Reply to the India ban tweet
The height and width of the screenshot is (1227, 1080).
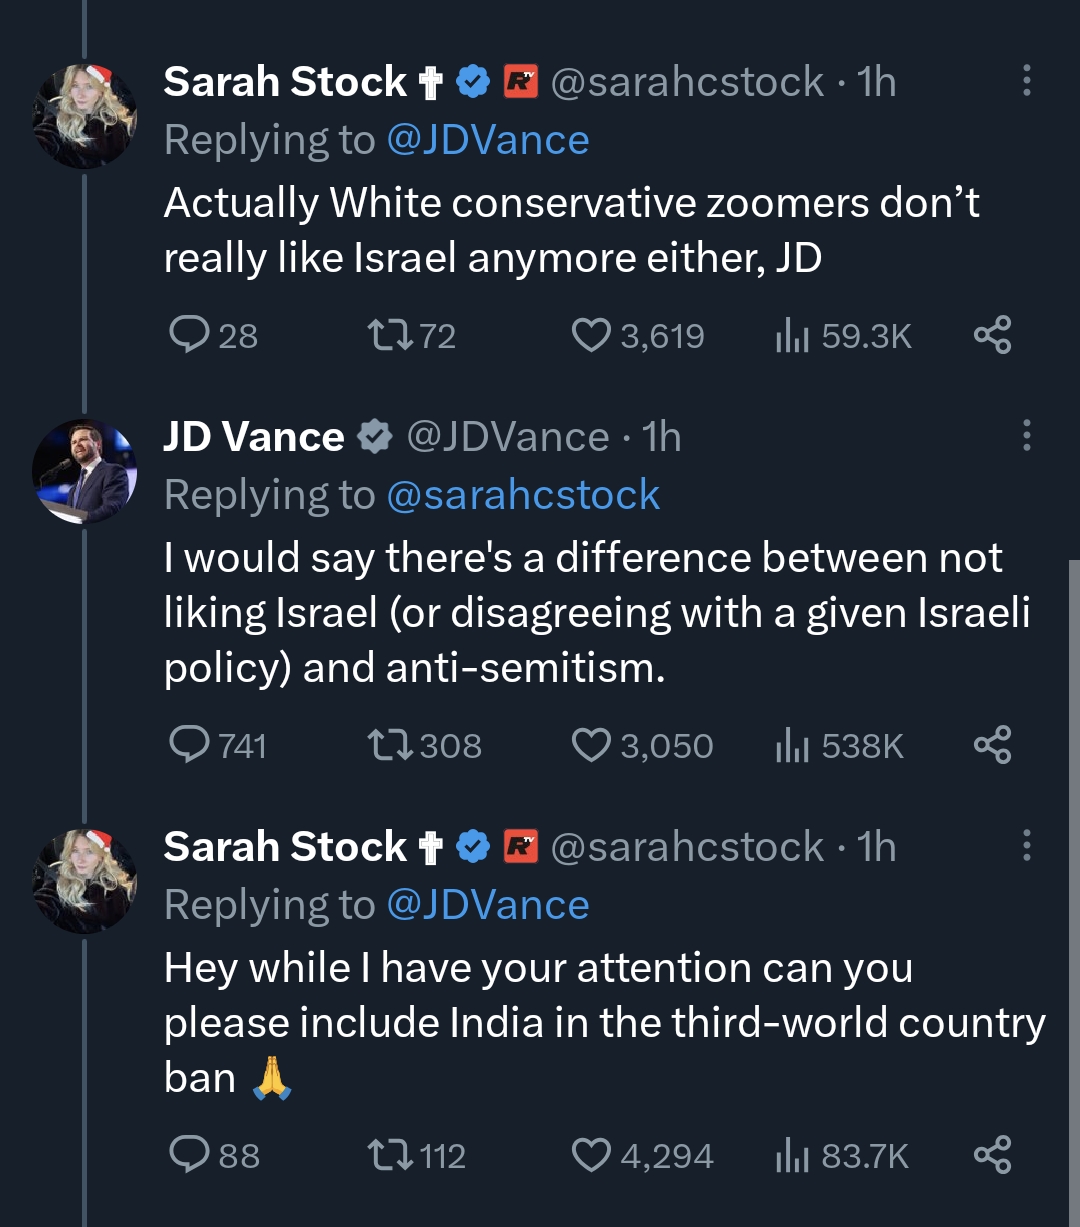pos(188,1155)
